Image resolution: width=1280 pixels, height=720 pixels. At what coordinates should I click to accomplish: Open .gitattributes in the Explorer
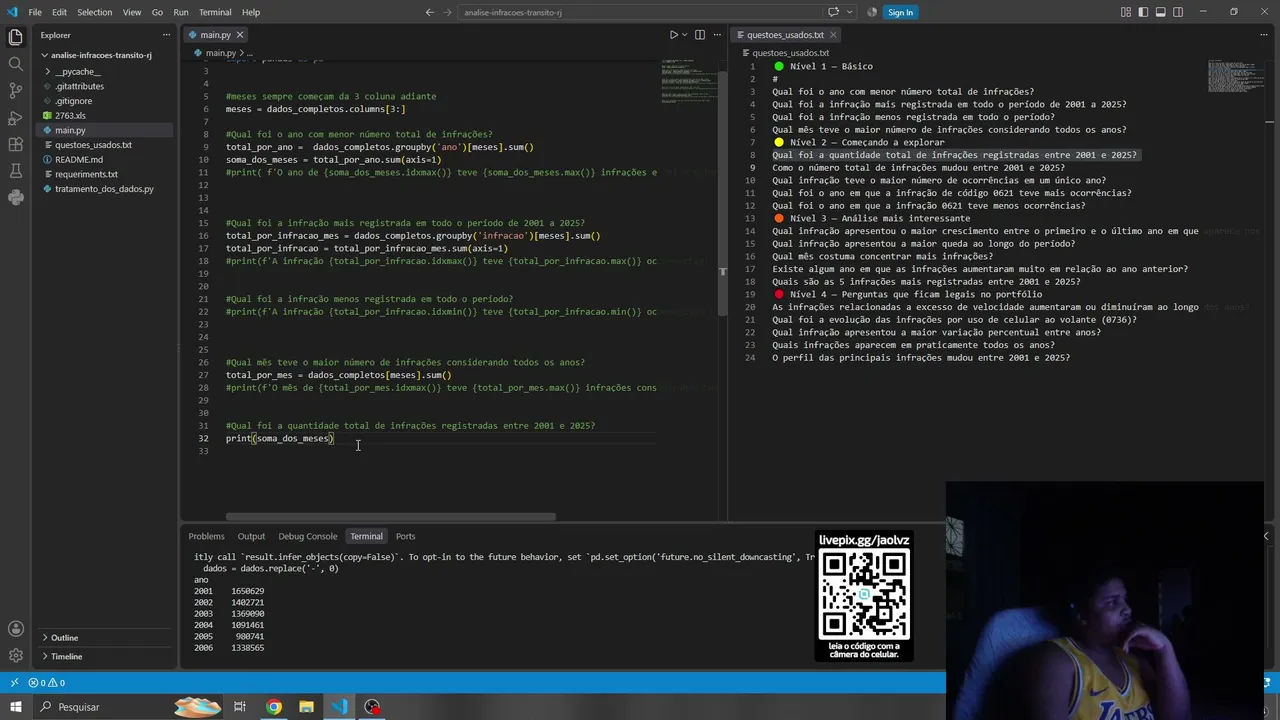(79, 86)
